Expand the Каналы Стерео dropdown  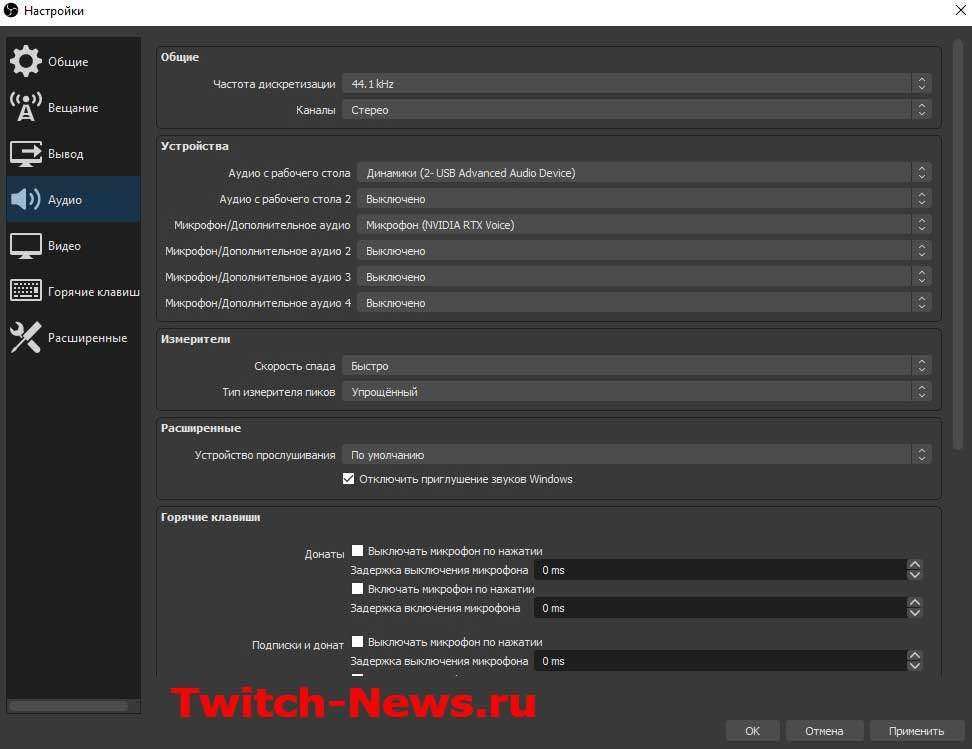click(636, 110)
